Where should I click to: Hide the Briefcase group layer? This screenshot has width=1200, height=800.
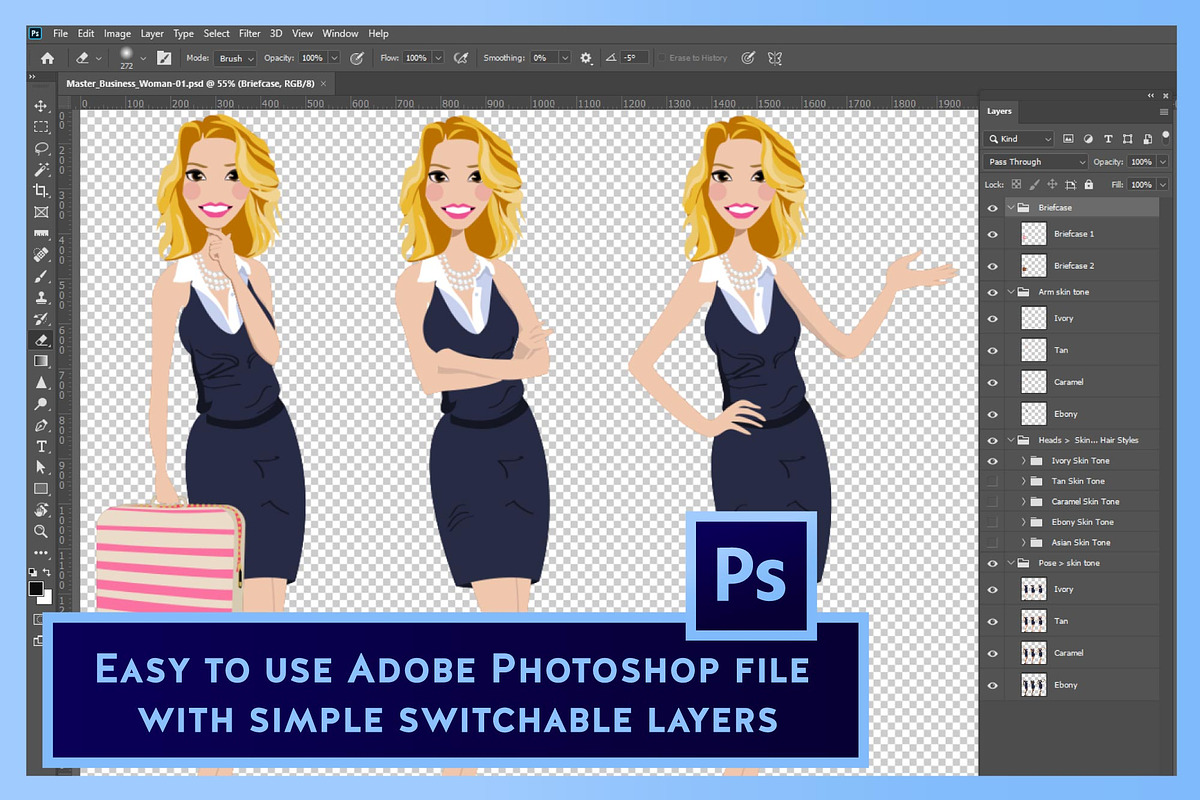click(x=992, y=208)
